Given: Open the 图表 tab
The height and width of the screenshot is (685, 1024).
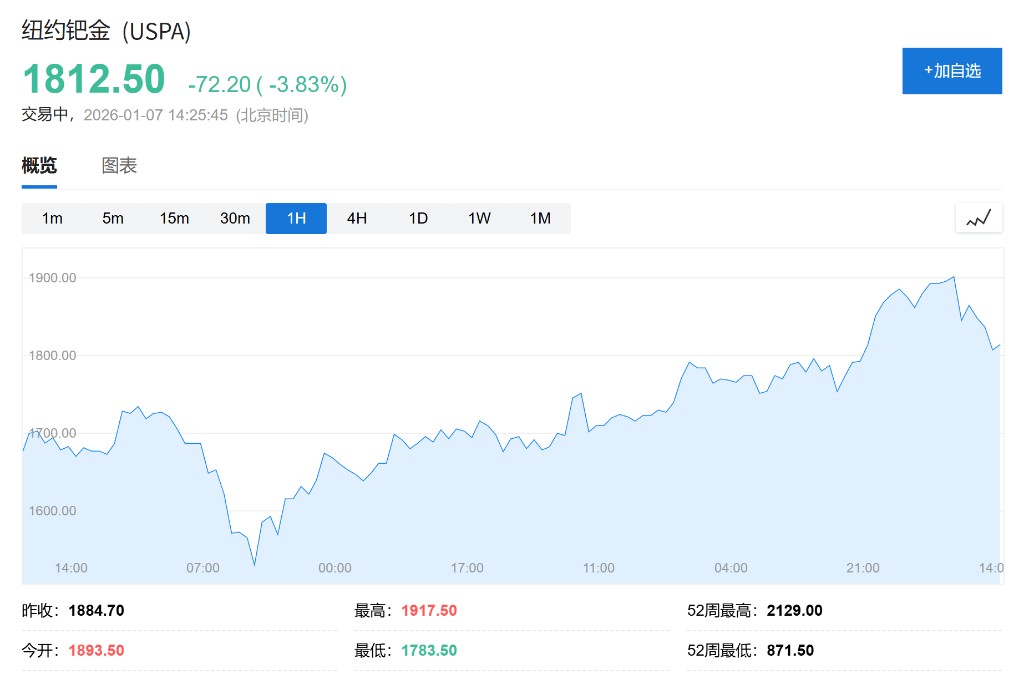Looking at the screenshot, I should [x=119, y=166].
